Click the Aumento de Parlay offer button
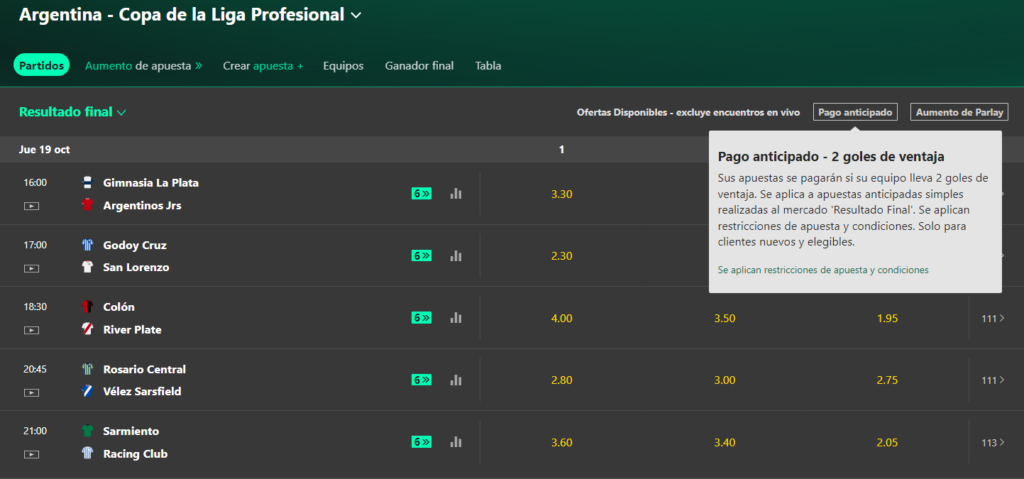The image size is (1024, 479). [x=959, y=112]
